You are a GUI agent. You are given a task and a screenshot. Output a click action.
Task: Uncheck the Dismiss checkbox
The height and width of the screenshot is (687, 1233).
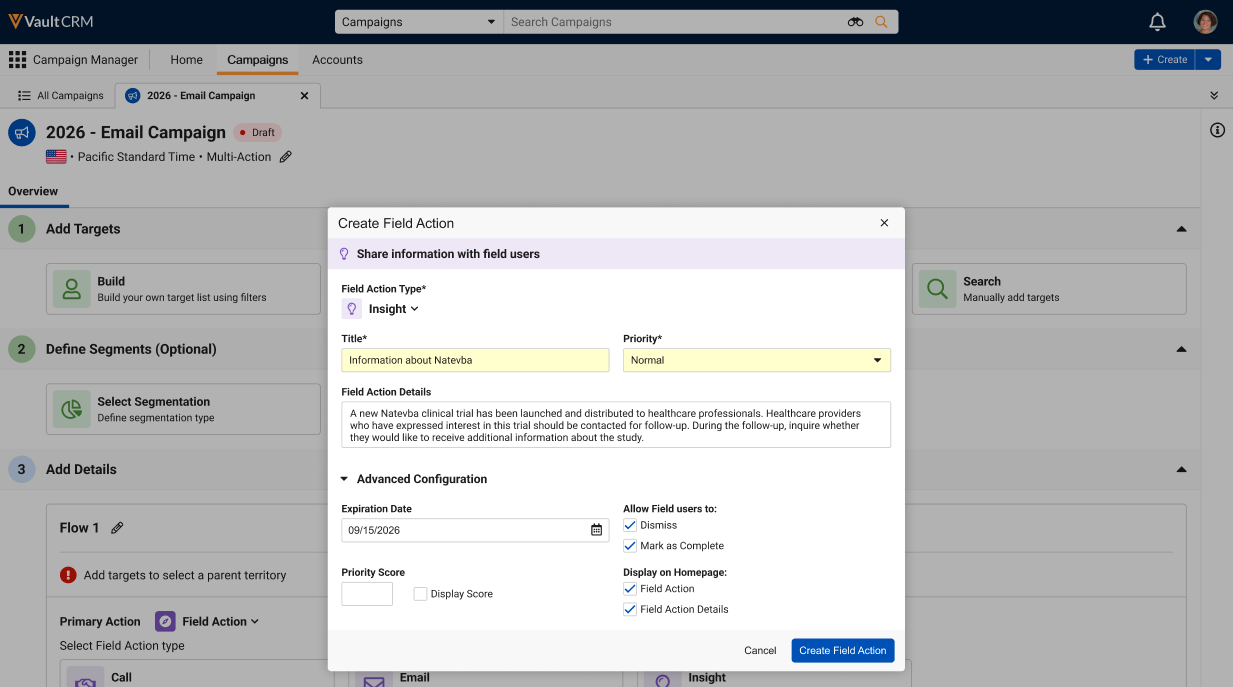[630, 525]
